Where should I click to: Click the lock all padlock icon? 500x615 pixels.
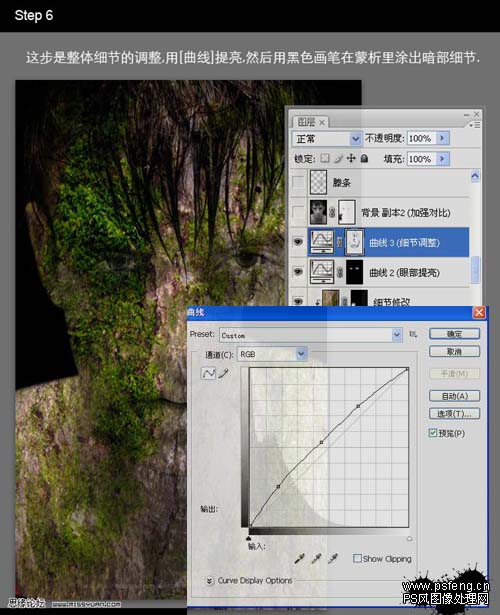(364, 158)
